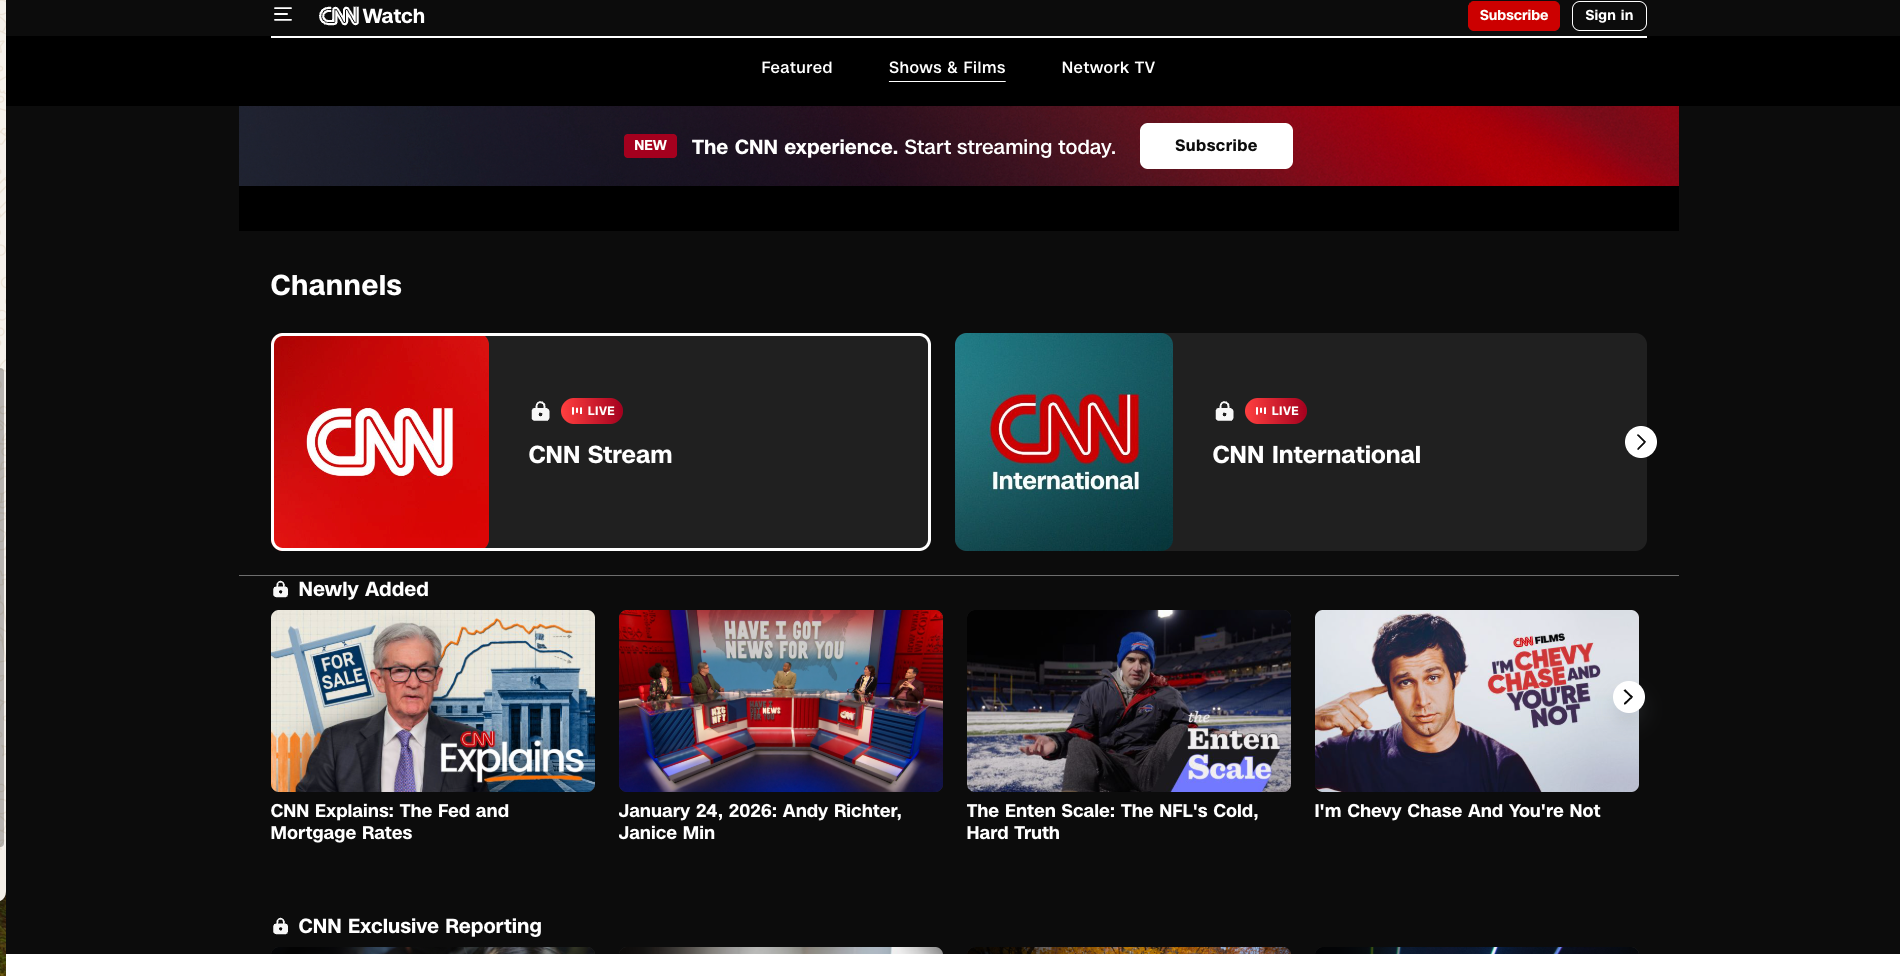The height and width of the screenshot is (976, 1900).
Task: Open CNN Explains Fed and Mortgage Rates thumbnail
Action: coord(432,701)
